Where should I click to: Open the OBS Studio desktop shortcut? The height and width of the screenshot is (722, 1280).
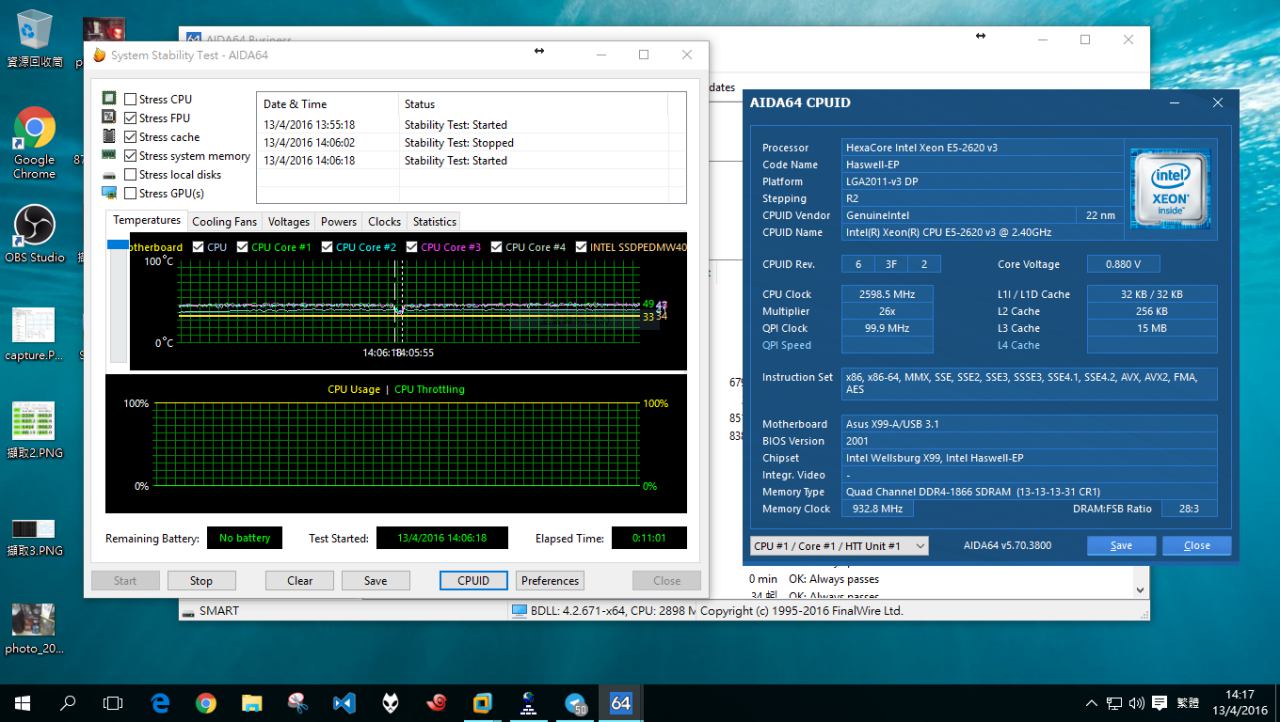pyautogui.click(x=34, y=234)
